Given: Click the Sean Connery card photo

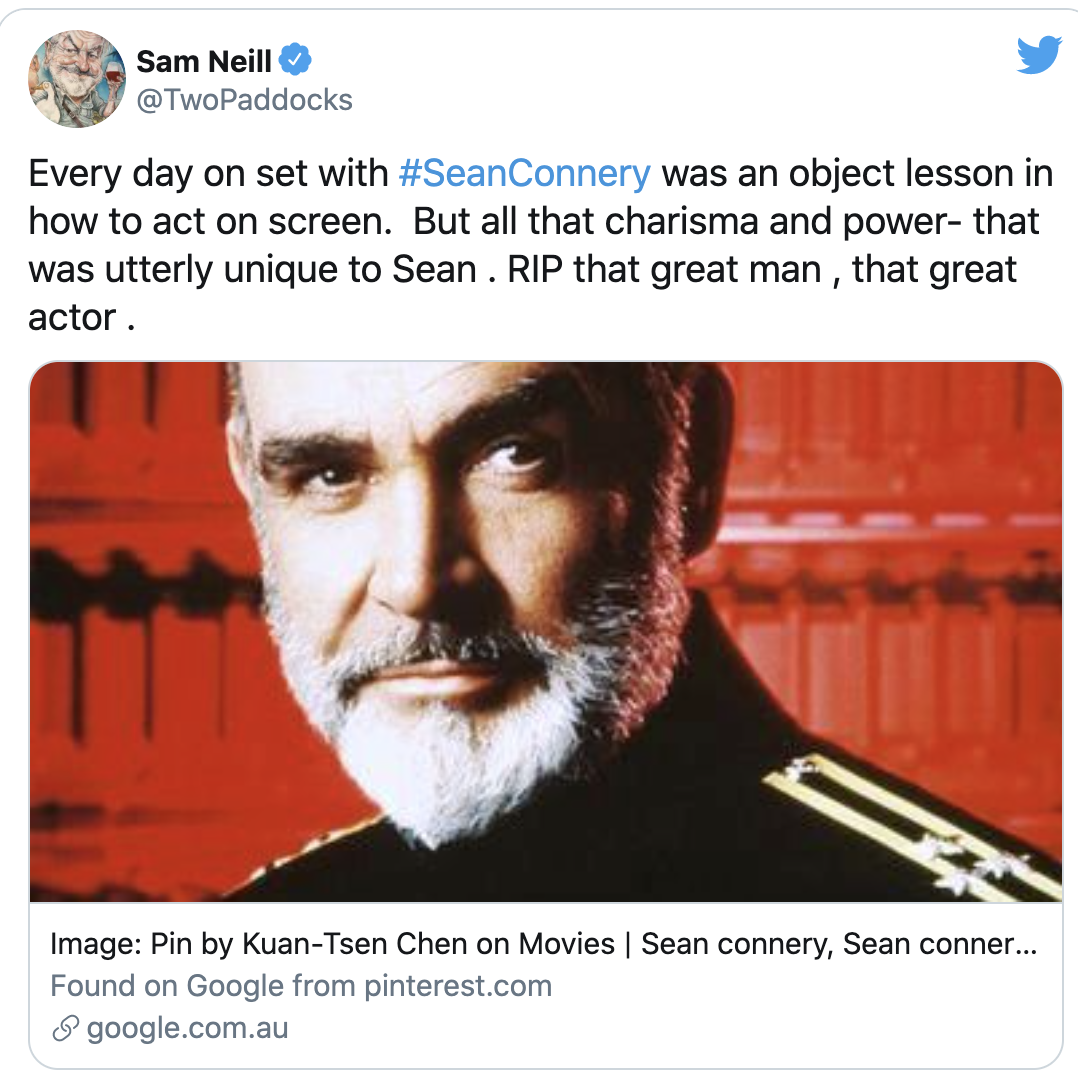Looking at the screenshot, I should [545, 631].
